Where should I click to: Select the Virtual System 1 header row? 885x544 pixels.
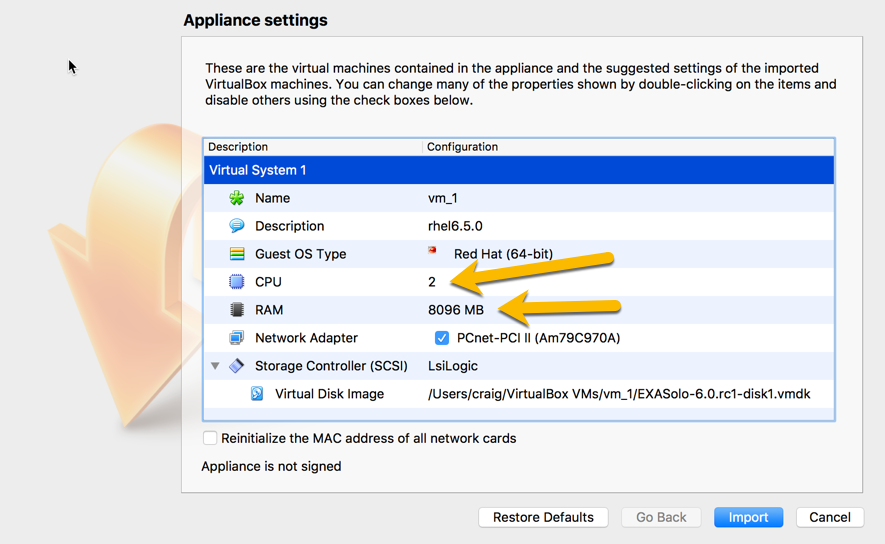tap(518, 170)
